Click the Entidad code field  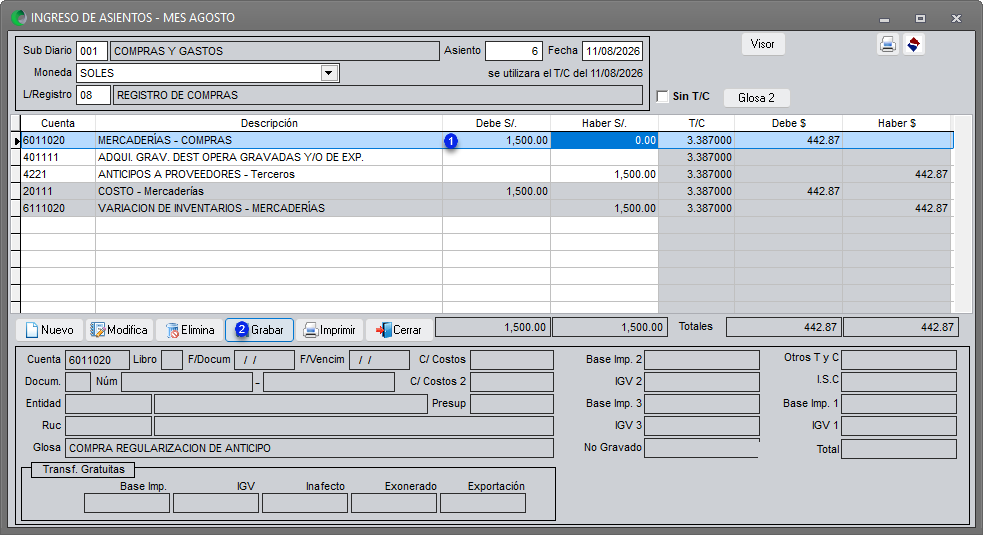108,404
